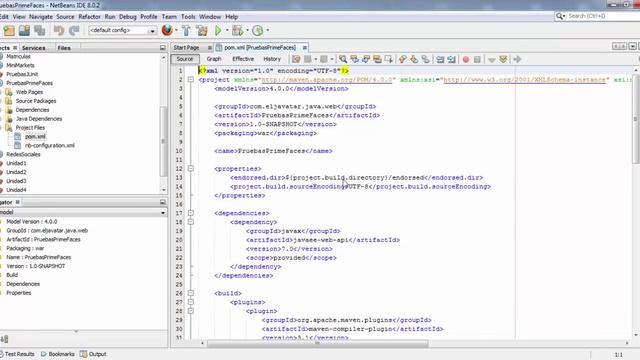The image size is (640, 360).
Task: Switch to the Files tab
Action: 64,48
